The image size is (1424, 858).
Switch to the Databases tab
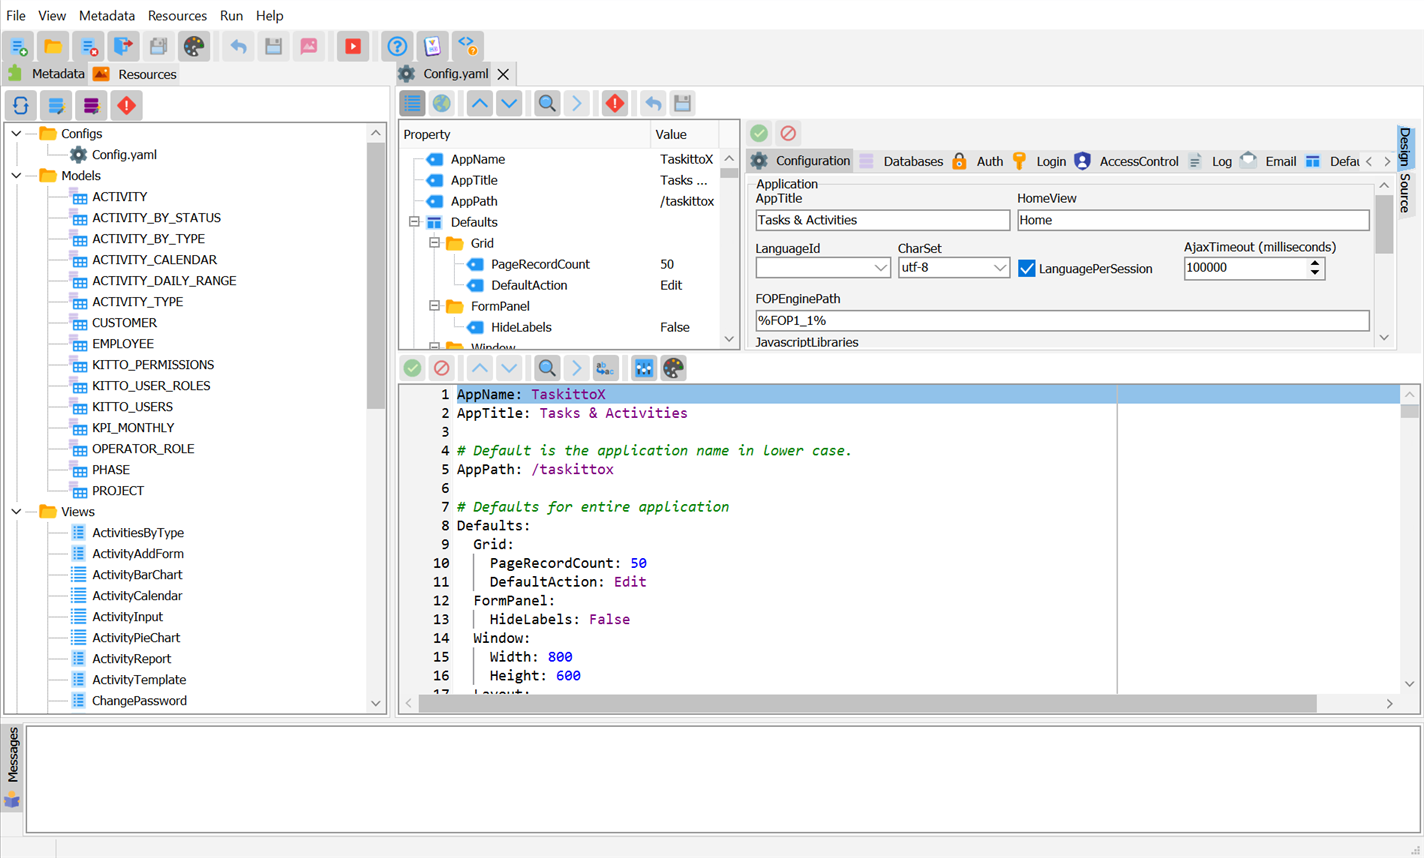[x=902, y=161]
